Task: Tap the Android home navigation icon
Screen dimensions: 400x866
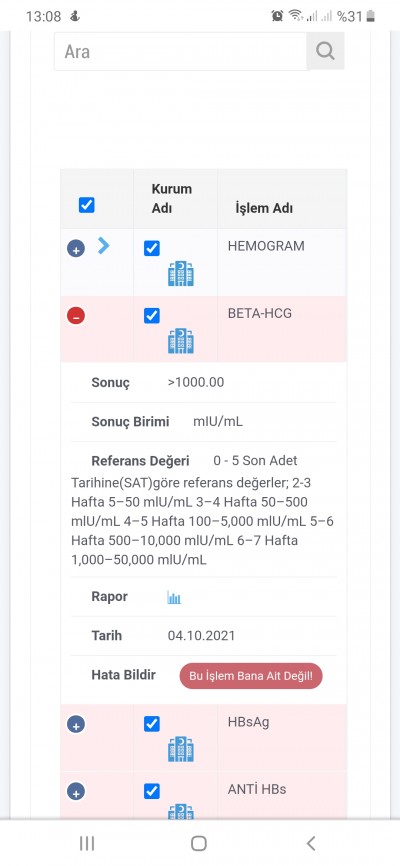Action: [x=199, y=843]
